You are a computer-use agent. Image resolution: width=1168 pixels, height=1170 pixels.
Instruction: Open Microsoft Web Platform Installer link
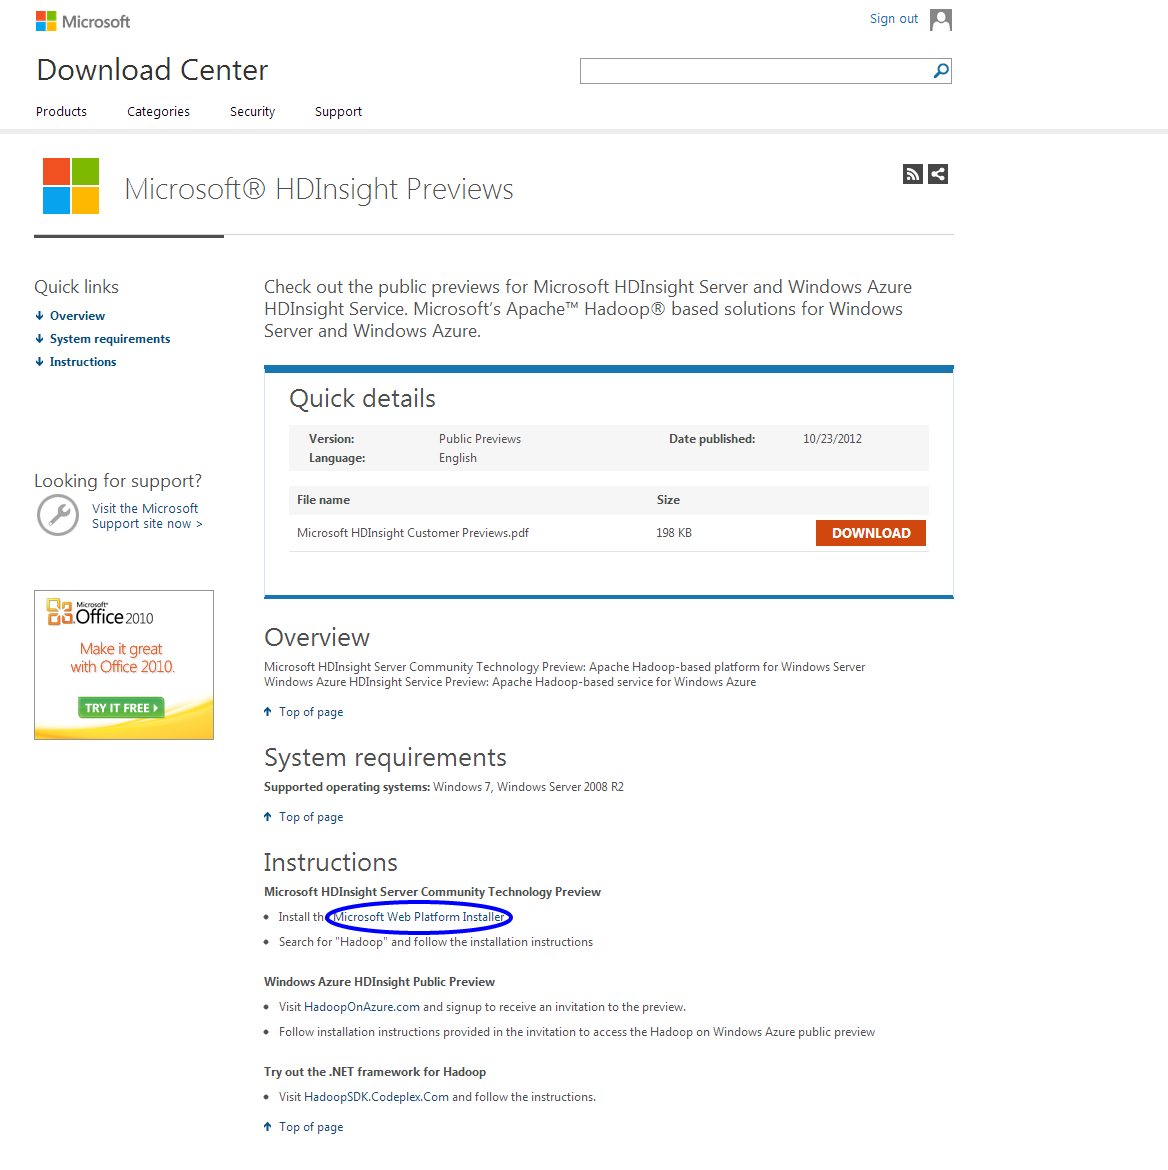[419, 917]
